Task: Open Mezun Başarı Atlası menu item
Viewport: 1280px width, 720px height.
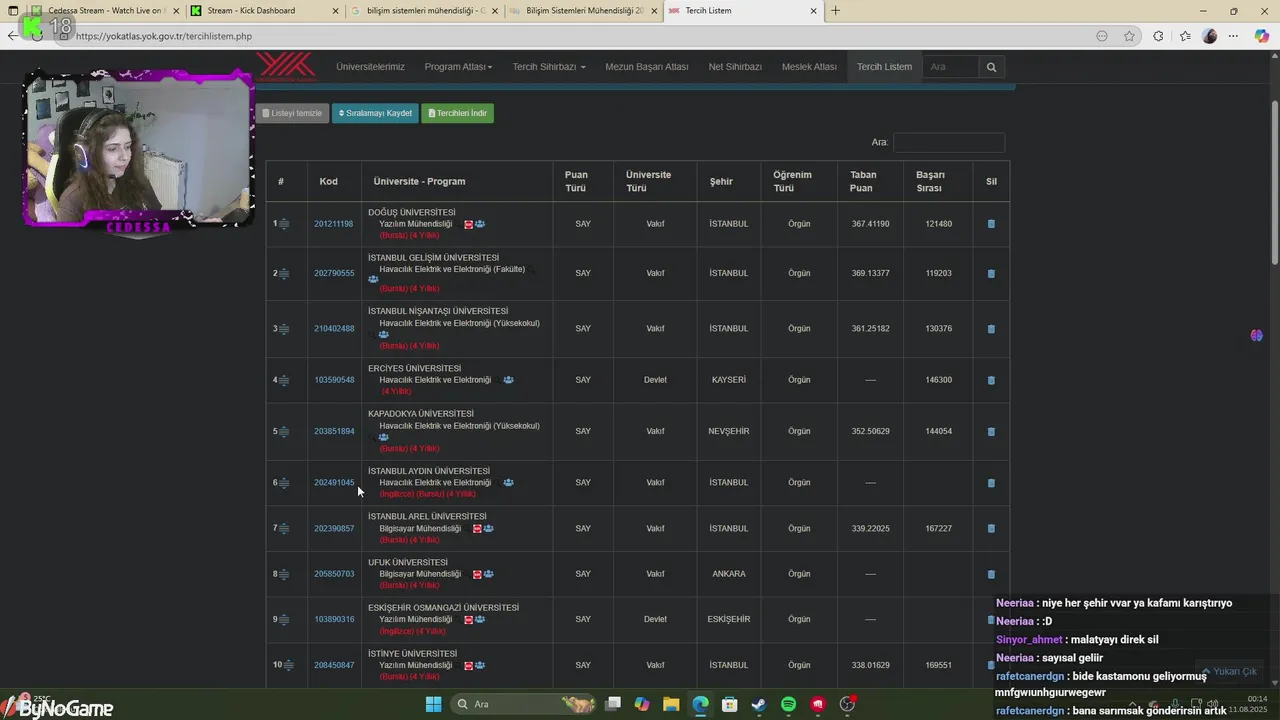Action: (647, 67)
